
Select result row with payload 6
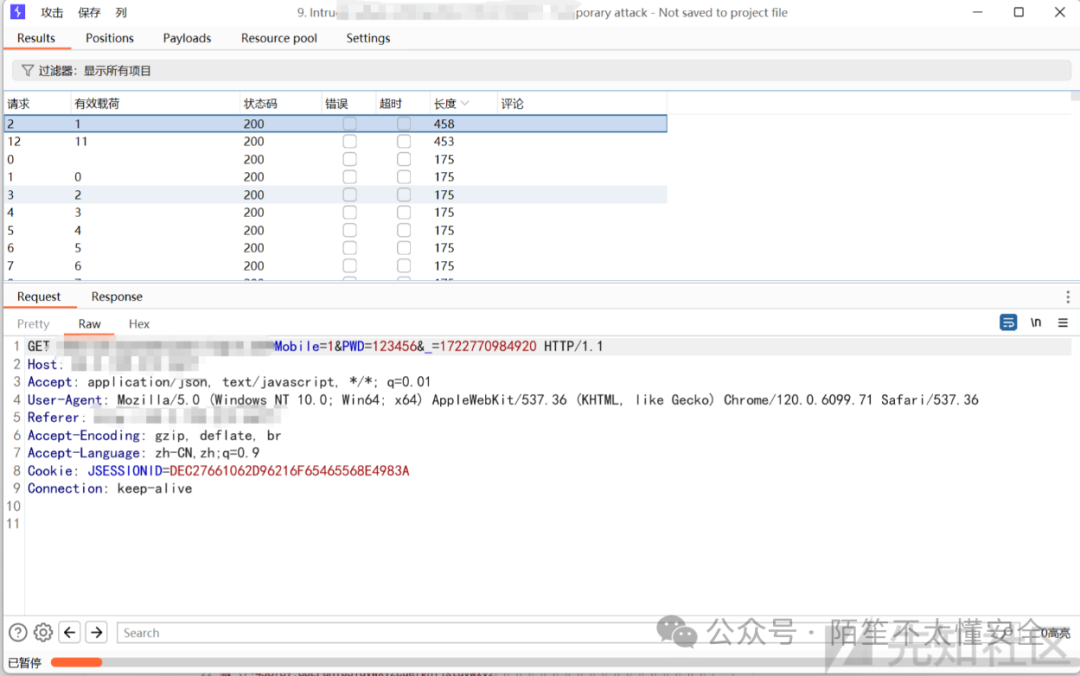coord(335,266)
